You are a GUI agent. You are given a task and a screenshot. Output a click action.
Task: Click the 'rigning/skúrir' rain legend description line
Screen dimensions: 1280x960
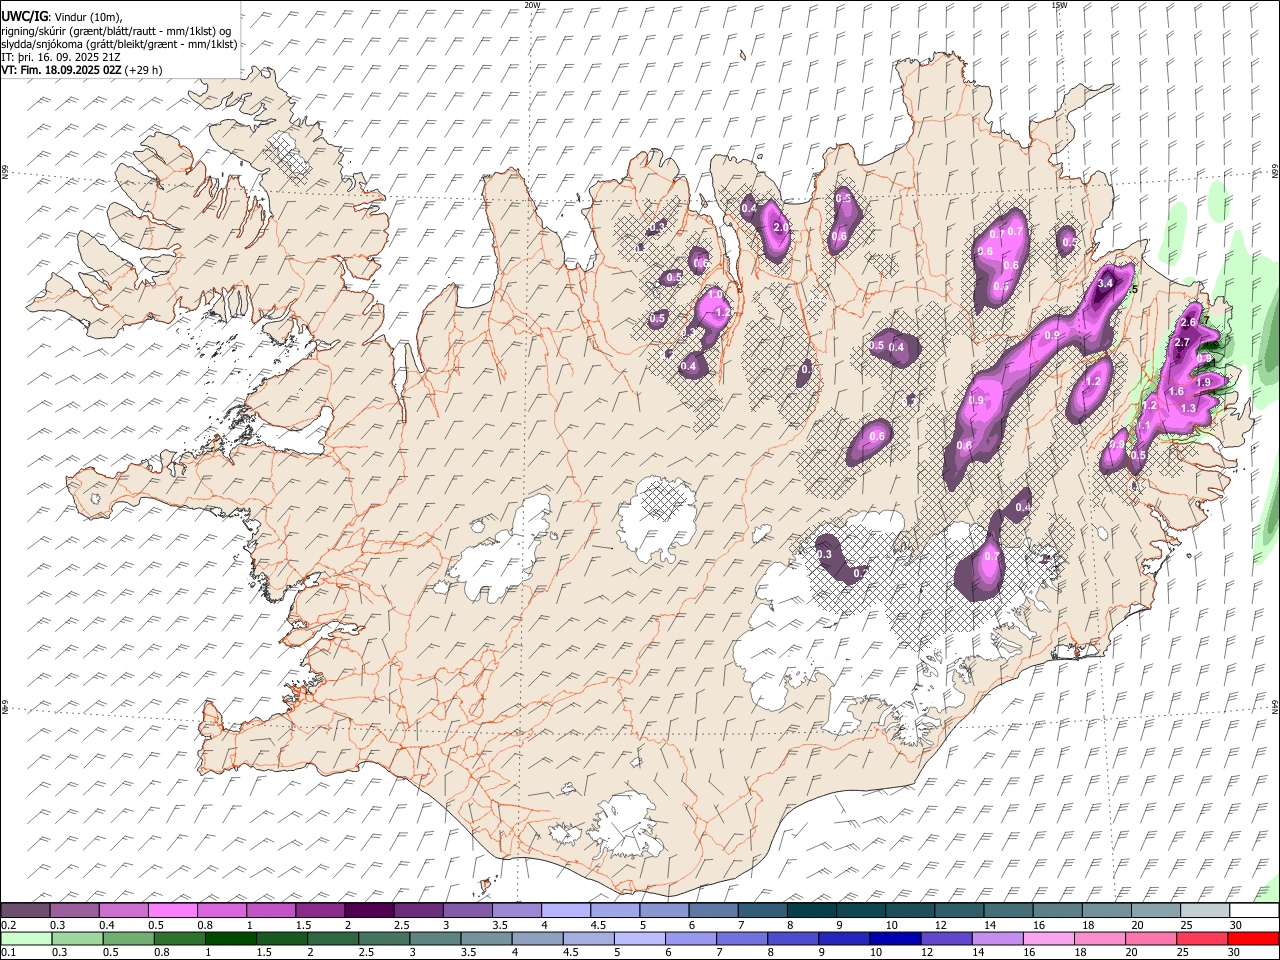[x=116, y=30]
